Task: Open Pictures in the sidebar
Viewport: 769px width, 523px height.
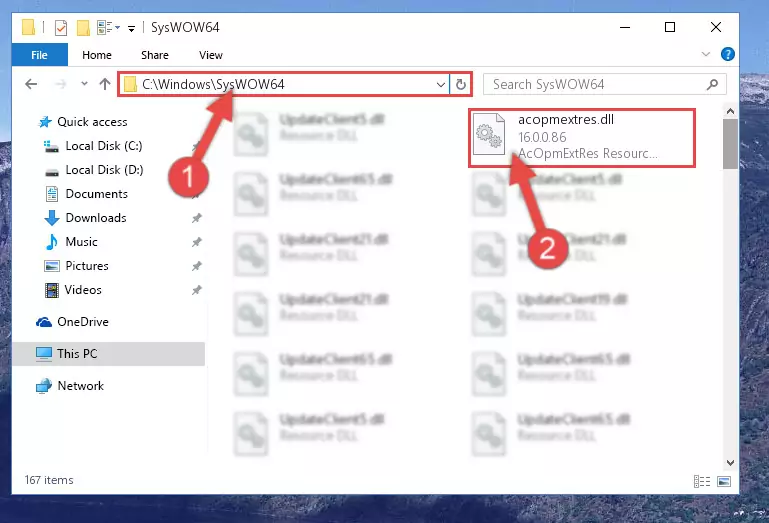Action: [x=77, y=265]
